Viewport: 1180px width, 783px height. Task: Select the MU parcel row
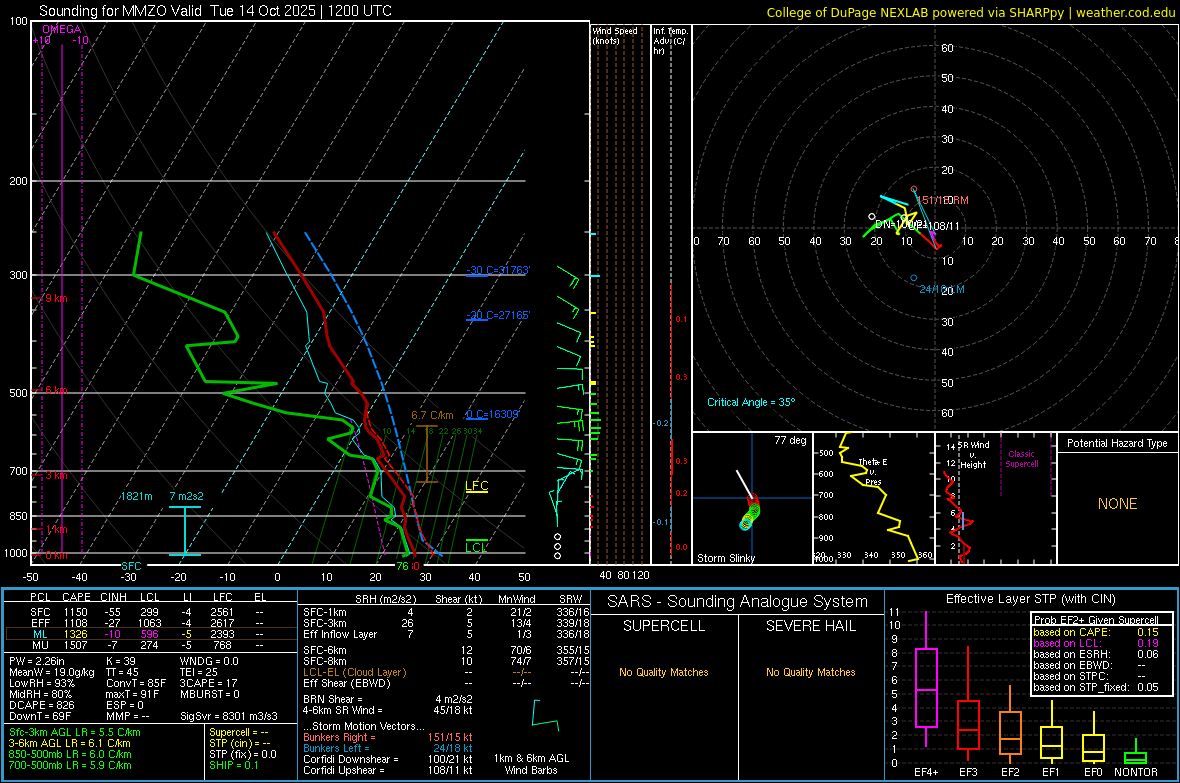coord(151,645)
